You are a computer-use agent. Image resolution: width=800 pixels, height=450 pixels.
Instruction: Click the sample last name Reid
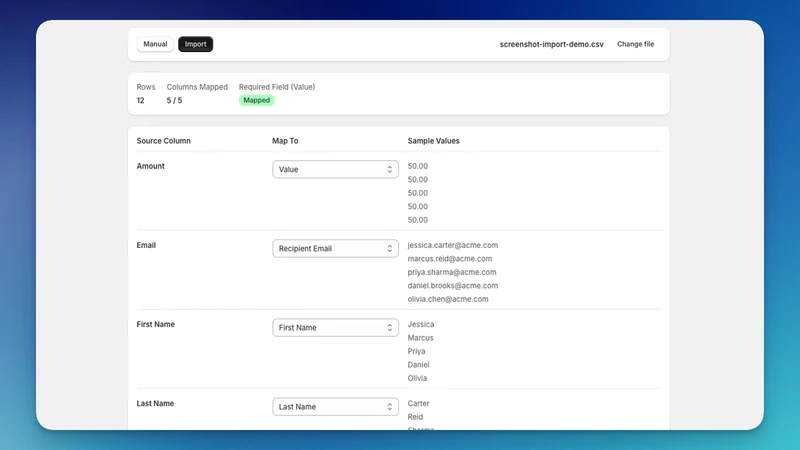415,417
